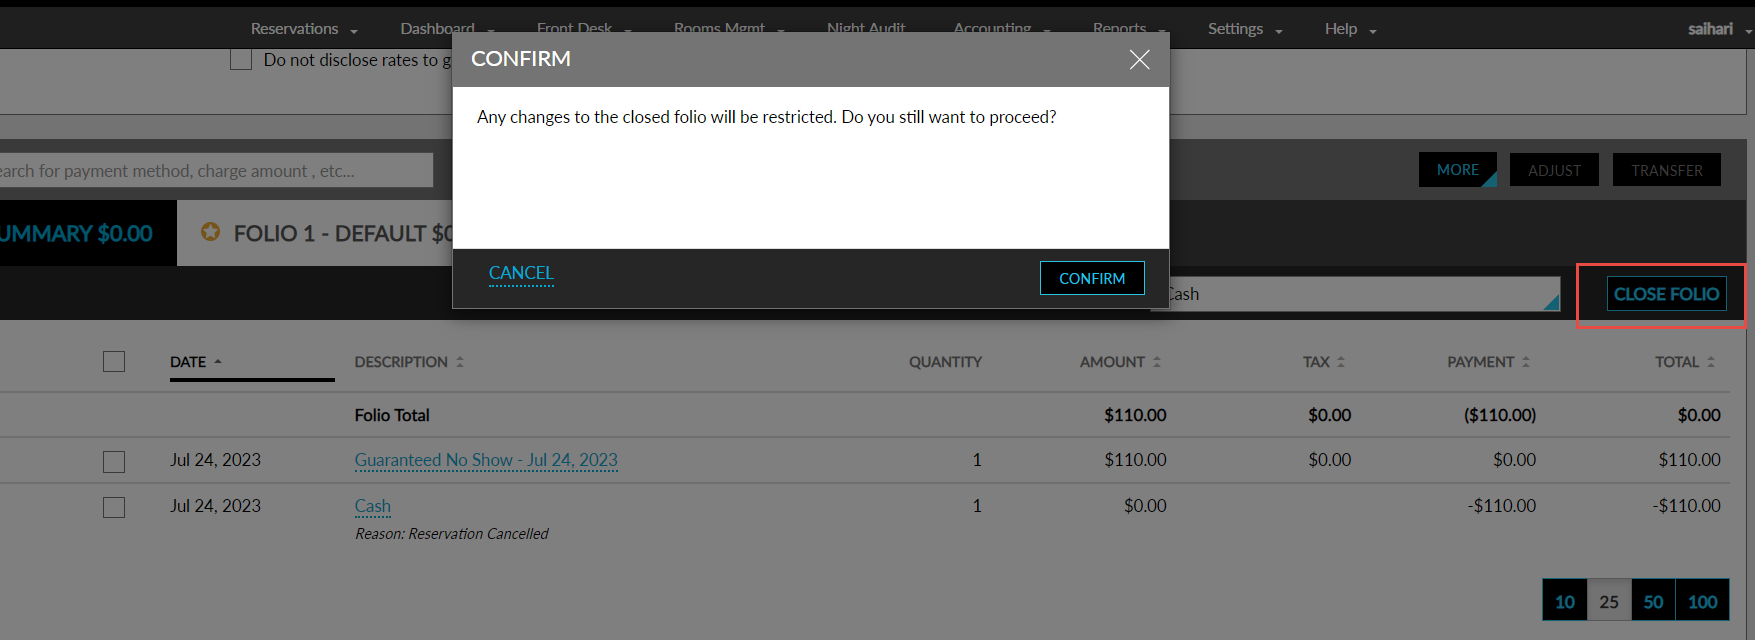
Task: Sort by the Tax column arrows
Action: (x=1341, y=362)
